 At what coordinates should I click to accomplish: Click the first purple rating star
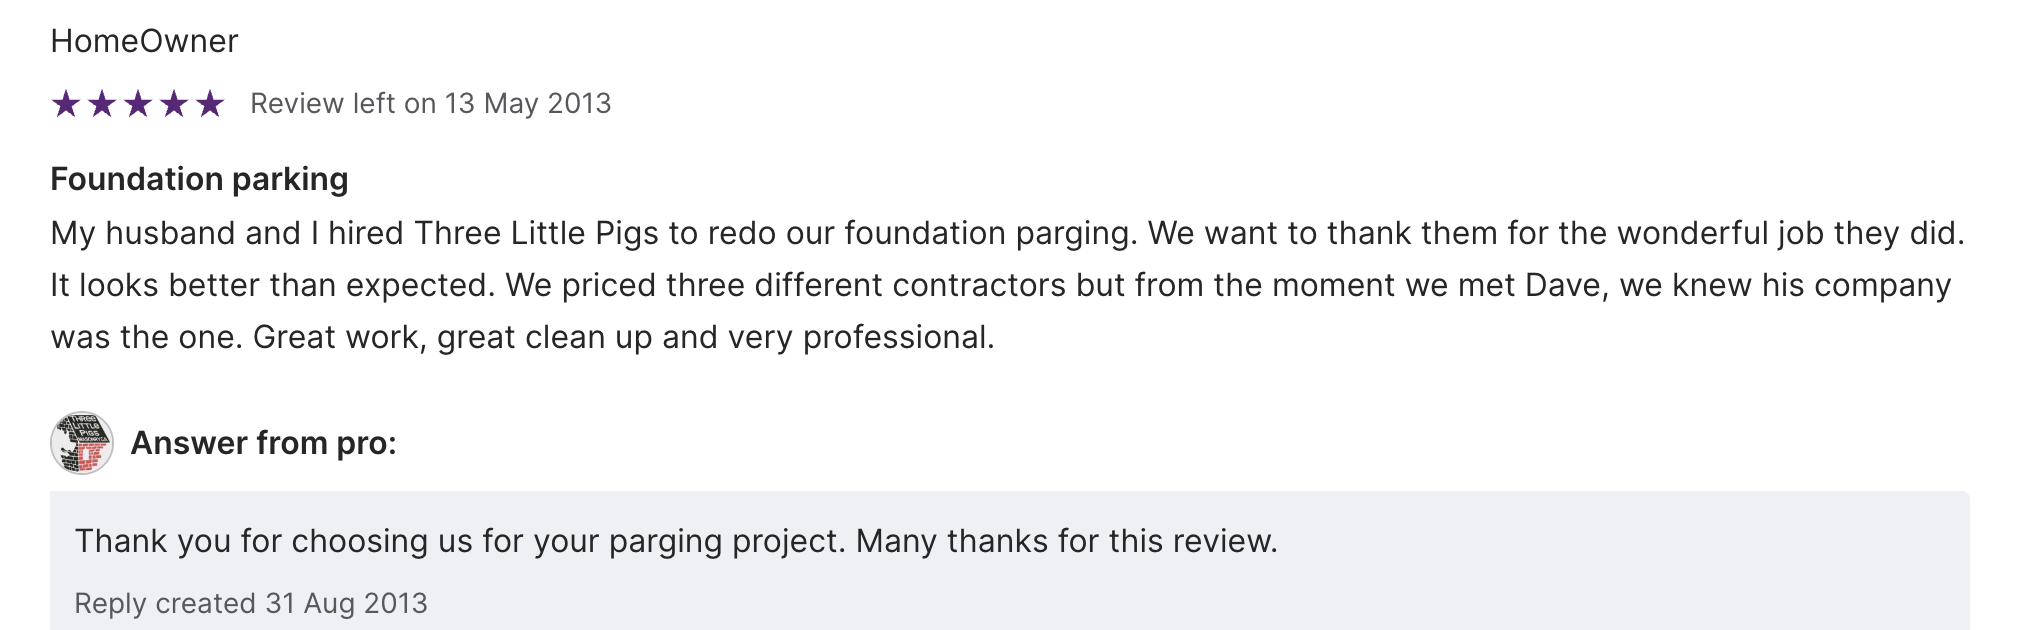66,103
